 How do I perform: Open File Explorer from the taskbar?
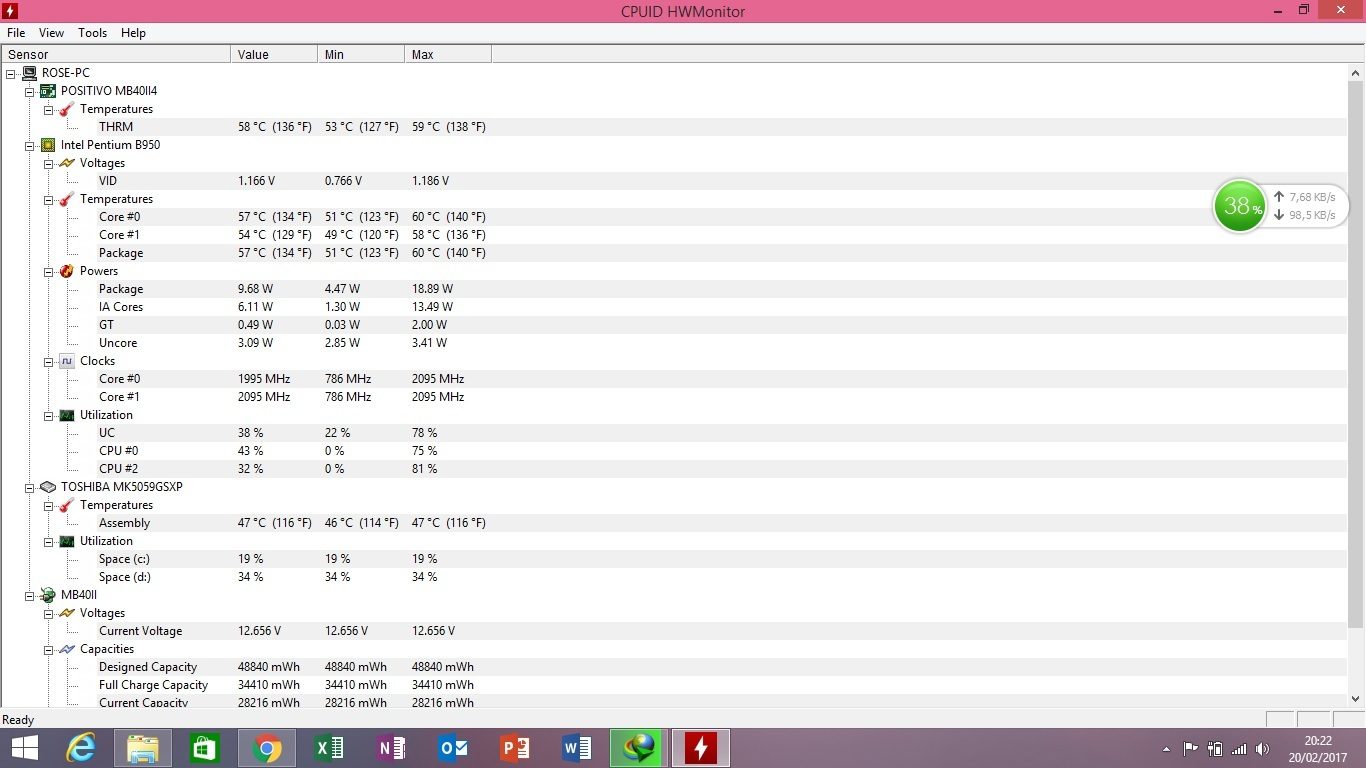pyautogui.click(x=142, y=748)
